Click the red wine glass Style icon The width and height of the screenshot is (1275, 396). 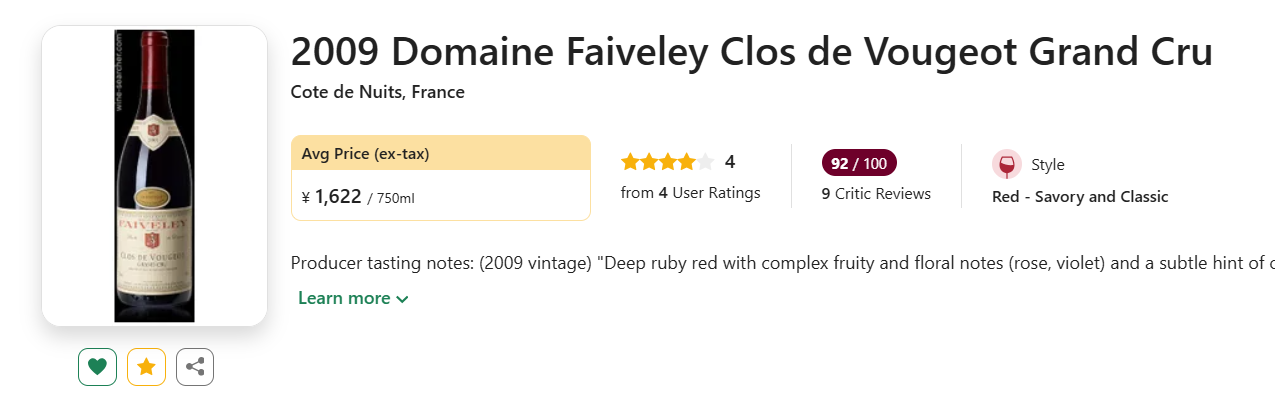tap(1007, 164)
